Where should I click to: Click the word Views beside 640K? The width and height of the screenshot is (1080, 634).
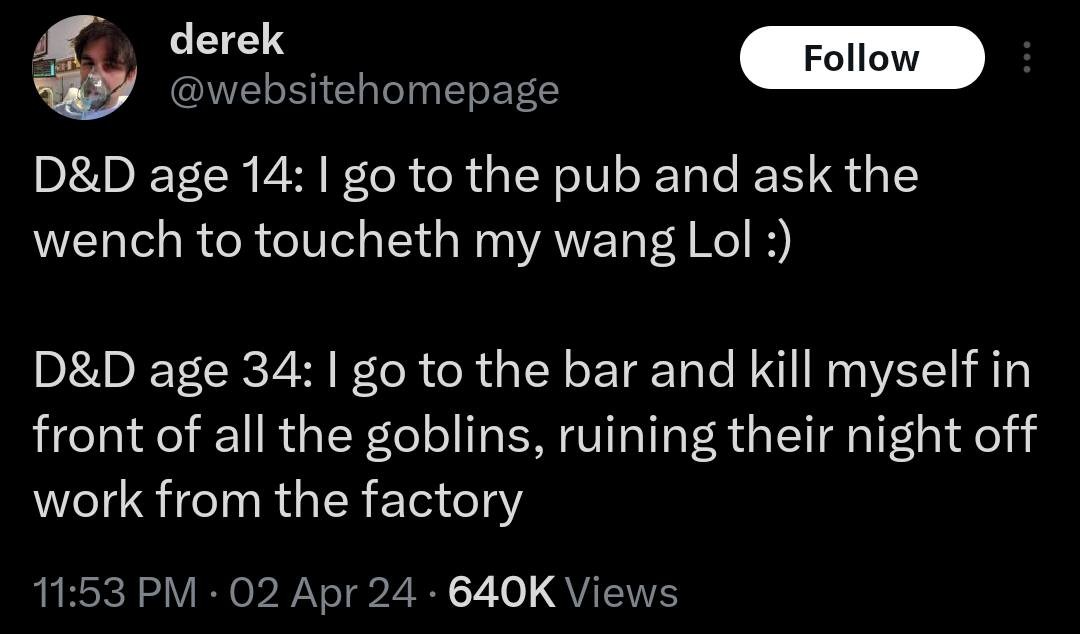click(621, 593)
